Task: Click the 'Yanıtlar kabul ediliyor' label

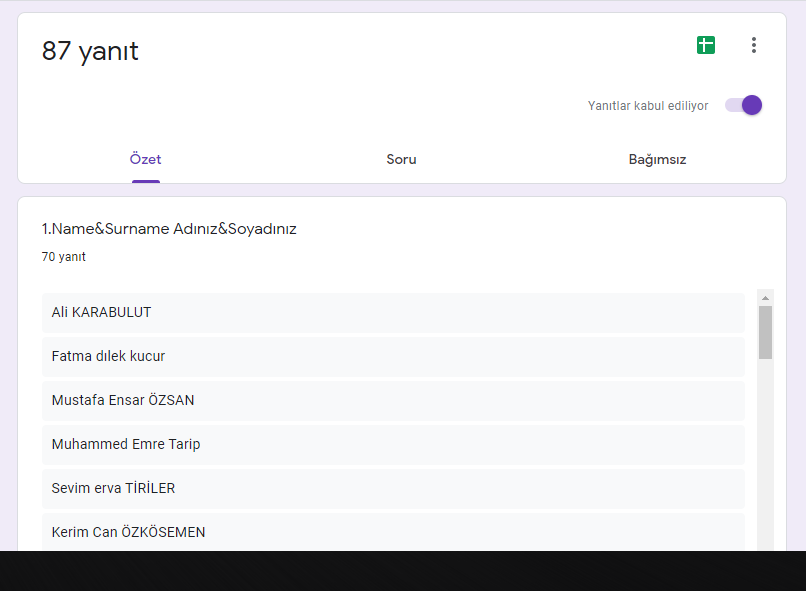Action: 648,106
